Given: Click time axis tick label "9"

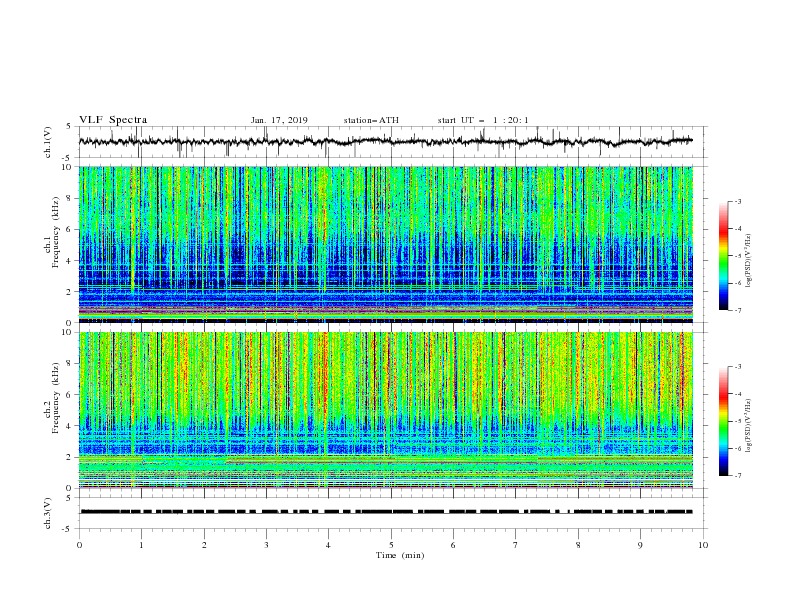Looking at the screenshot, I should coord(640,545).
